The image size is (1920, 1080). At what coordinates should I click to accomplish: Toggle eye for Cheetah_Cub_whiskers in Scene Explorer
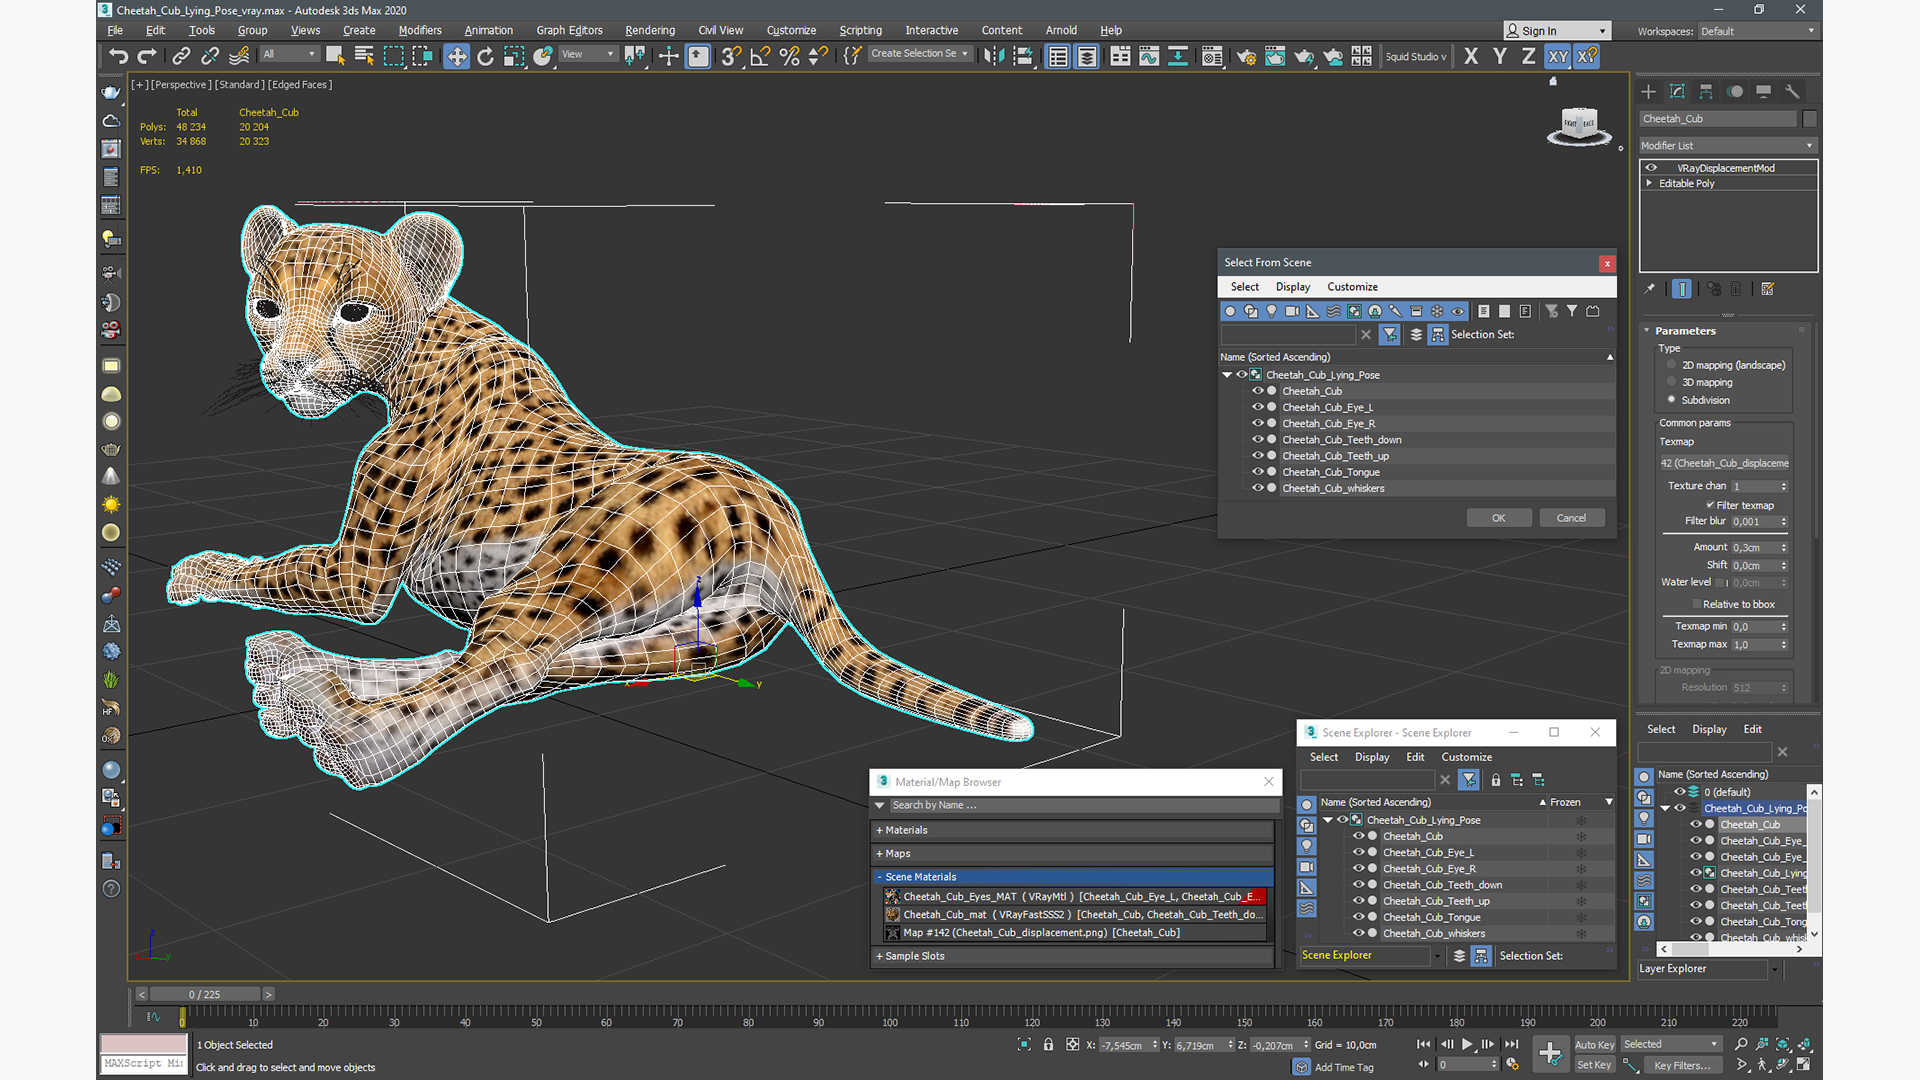[x=1358, y=933]
